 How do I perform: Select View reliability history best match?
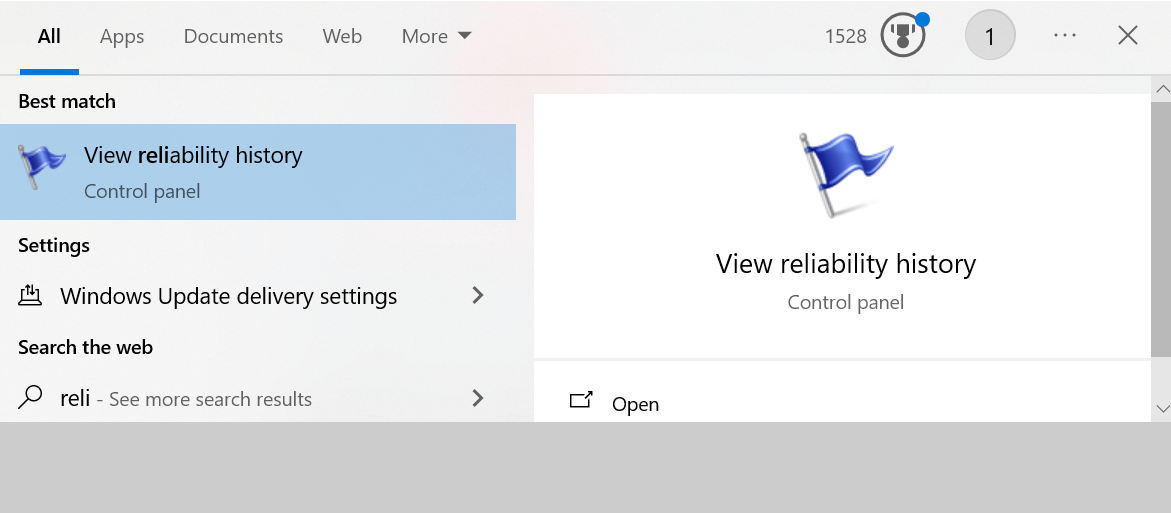258,172
